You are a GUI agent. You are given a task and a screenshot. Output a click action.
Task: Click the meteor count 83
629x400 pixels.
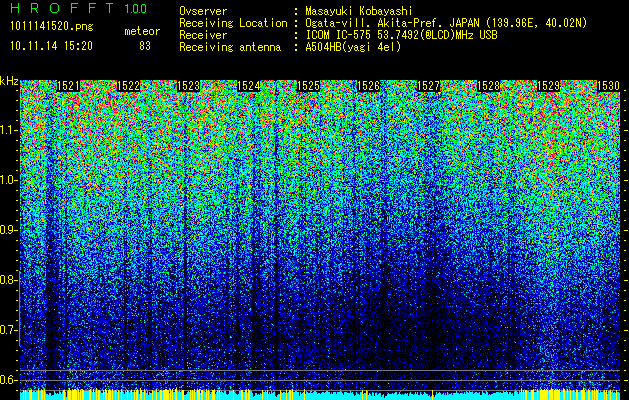pos(145,46)
